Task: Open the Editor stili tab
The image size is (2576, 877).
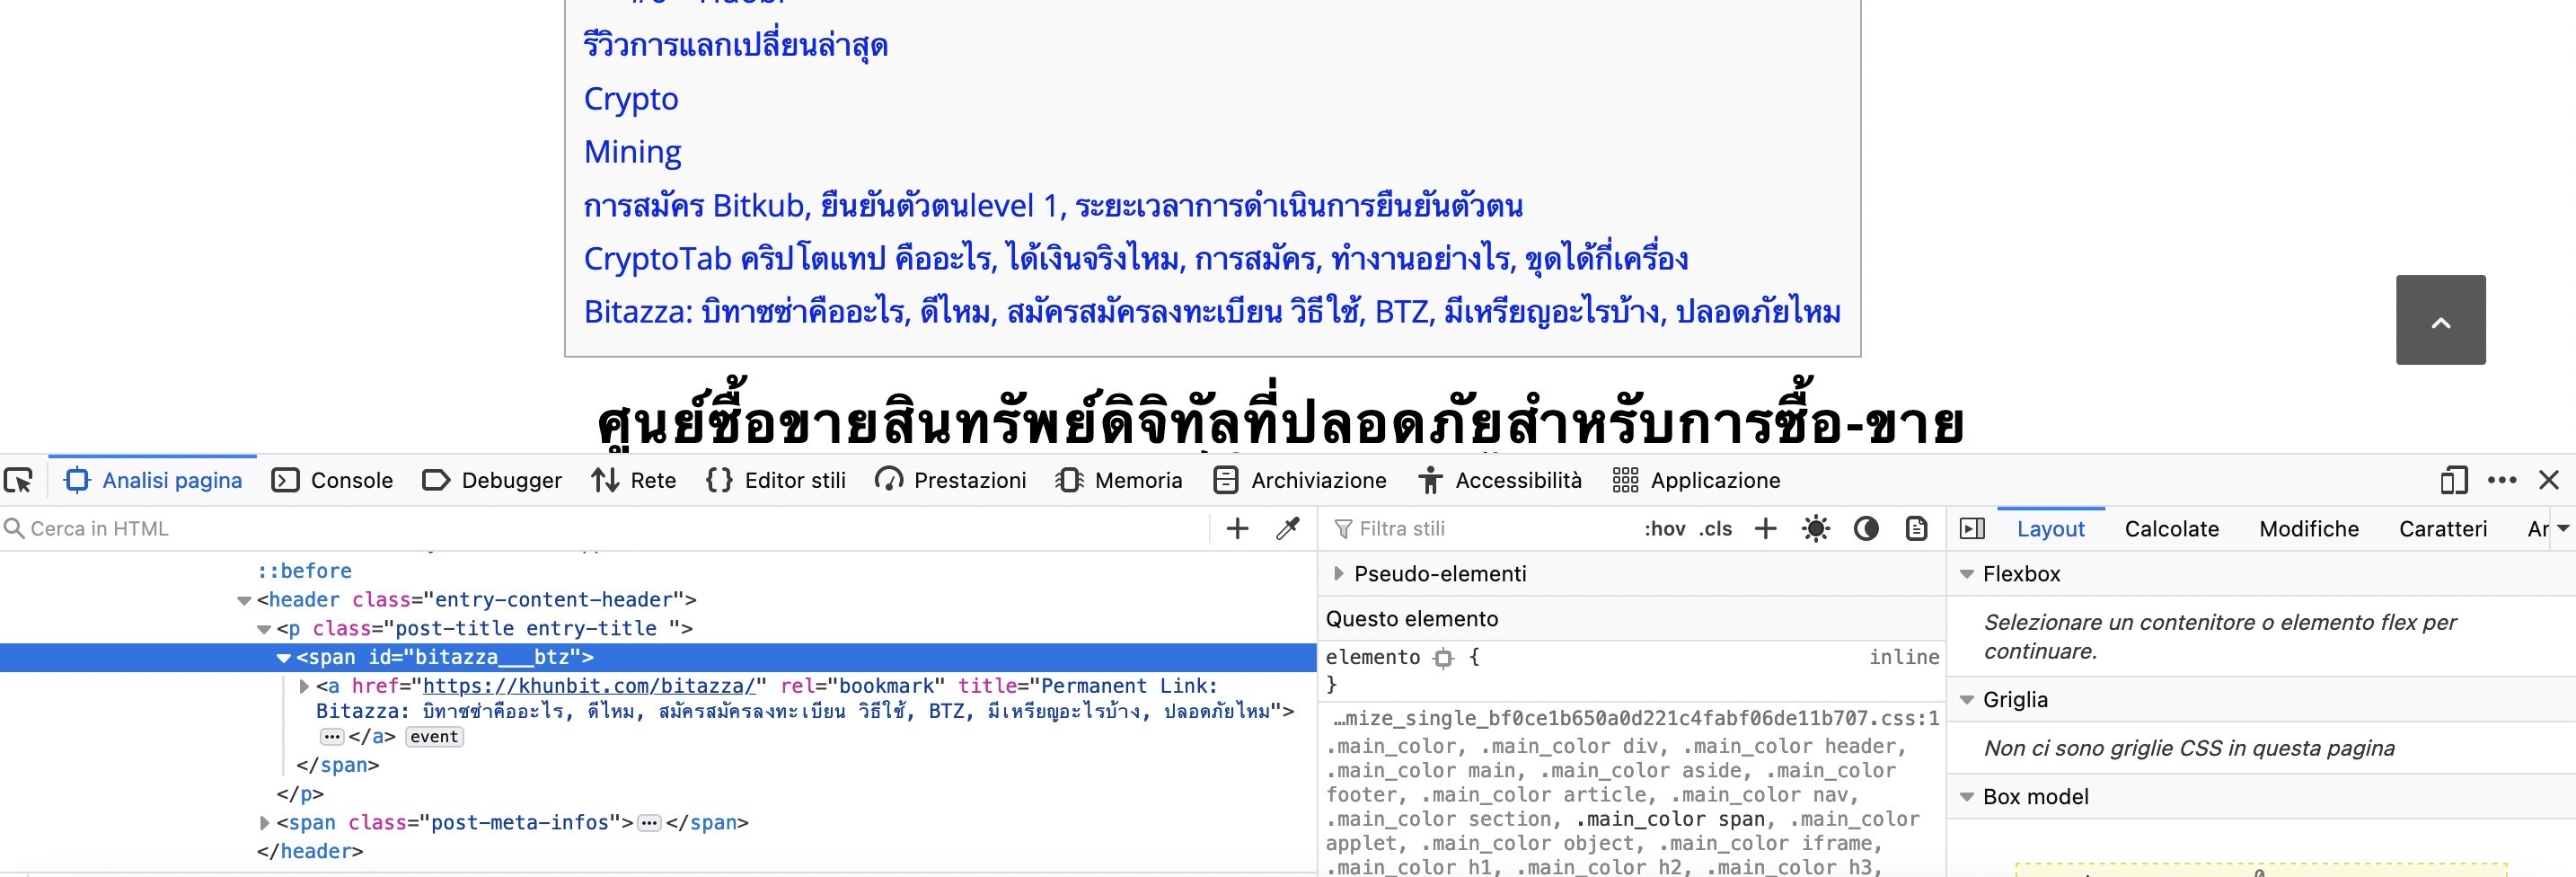Action: point(775,481)
